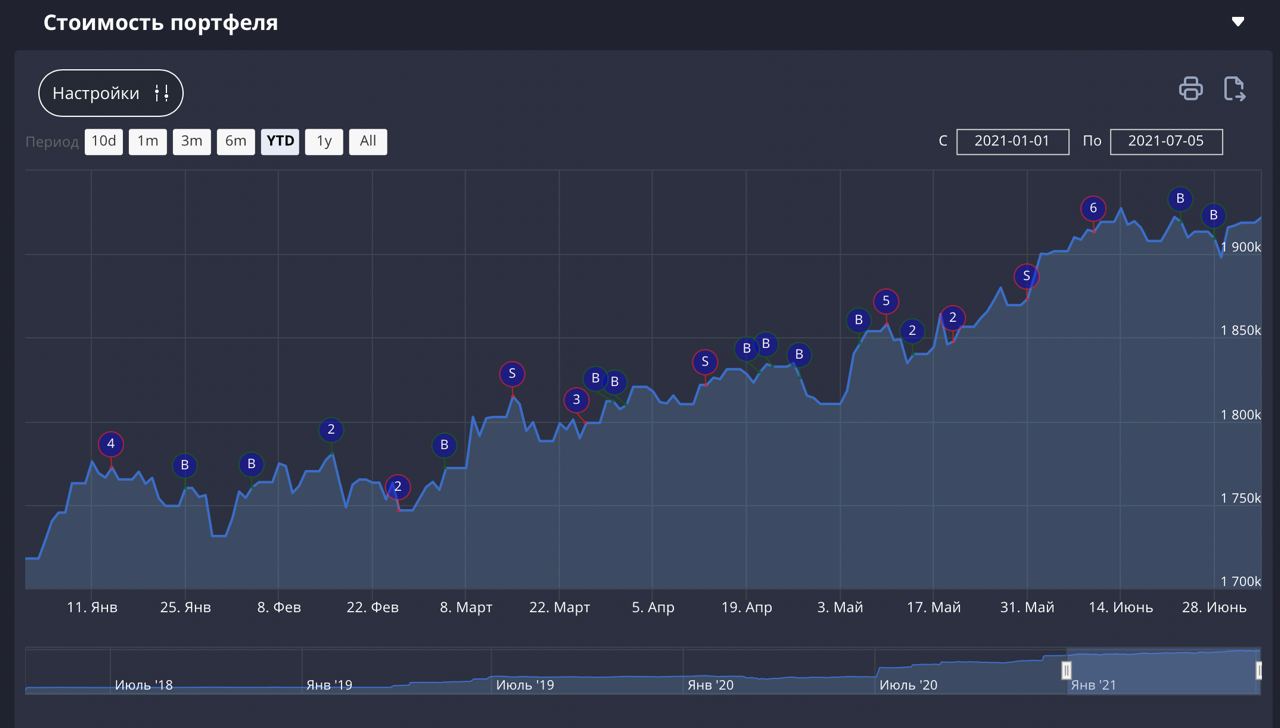Switch period to 6m
This screenshot has height=728, width=1280.
click(x=235, y=141)
